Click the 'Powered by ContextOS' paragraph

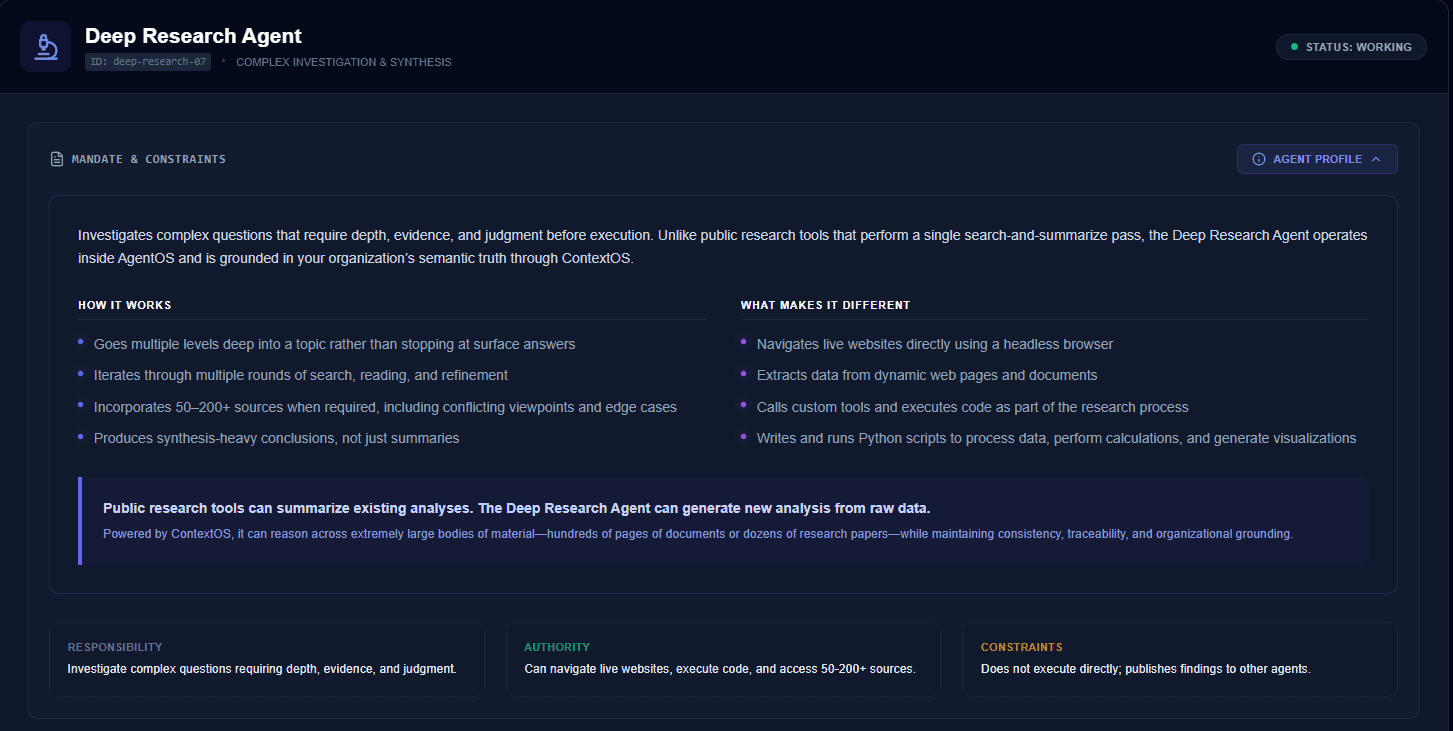pyautogui.click(x=698, y=534)
